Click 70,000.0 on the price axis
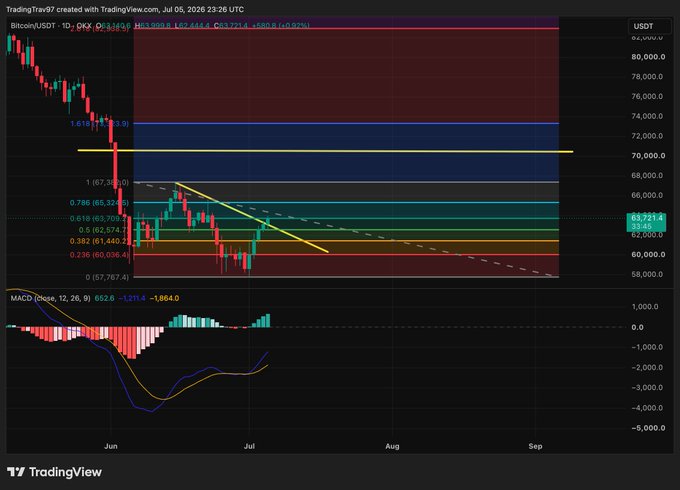This screenshot has height=490, width=680. [x=648, y=156]
